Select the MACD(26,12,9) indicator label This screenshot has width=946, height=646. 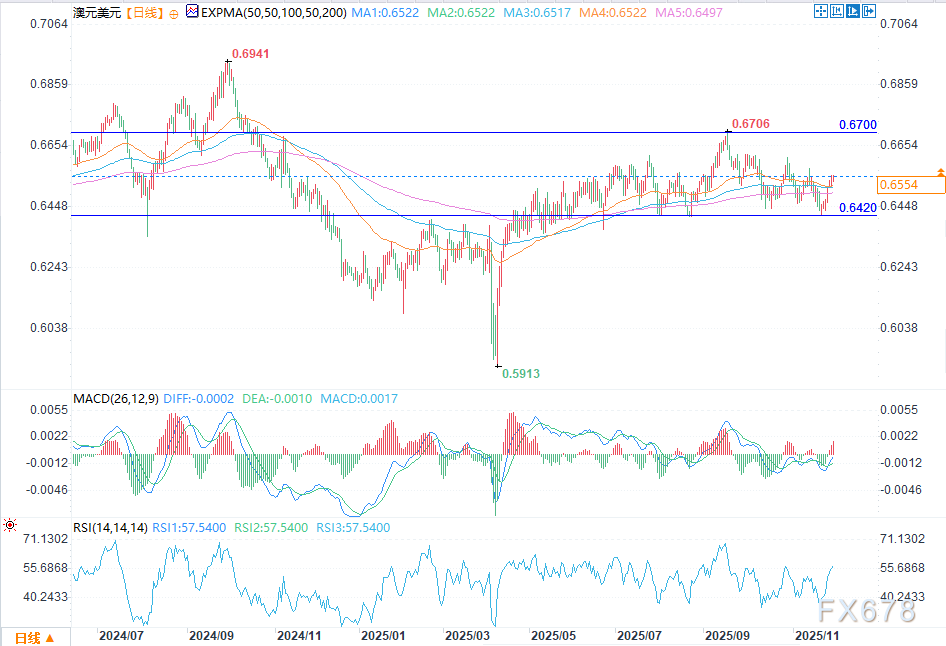click(116, 399)
